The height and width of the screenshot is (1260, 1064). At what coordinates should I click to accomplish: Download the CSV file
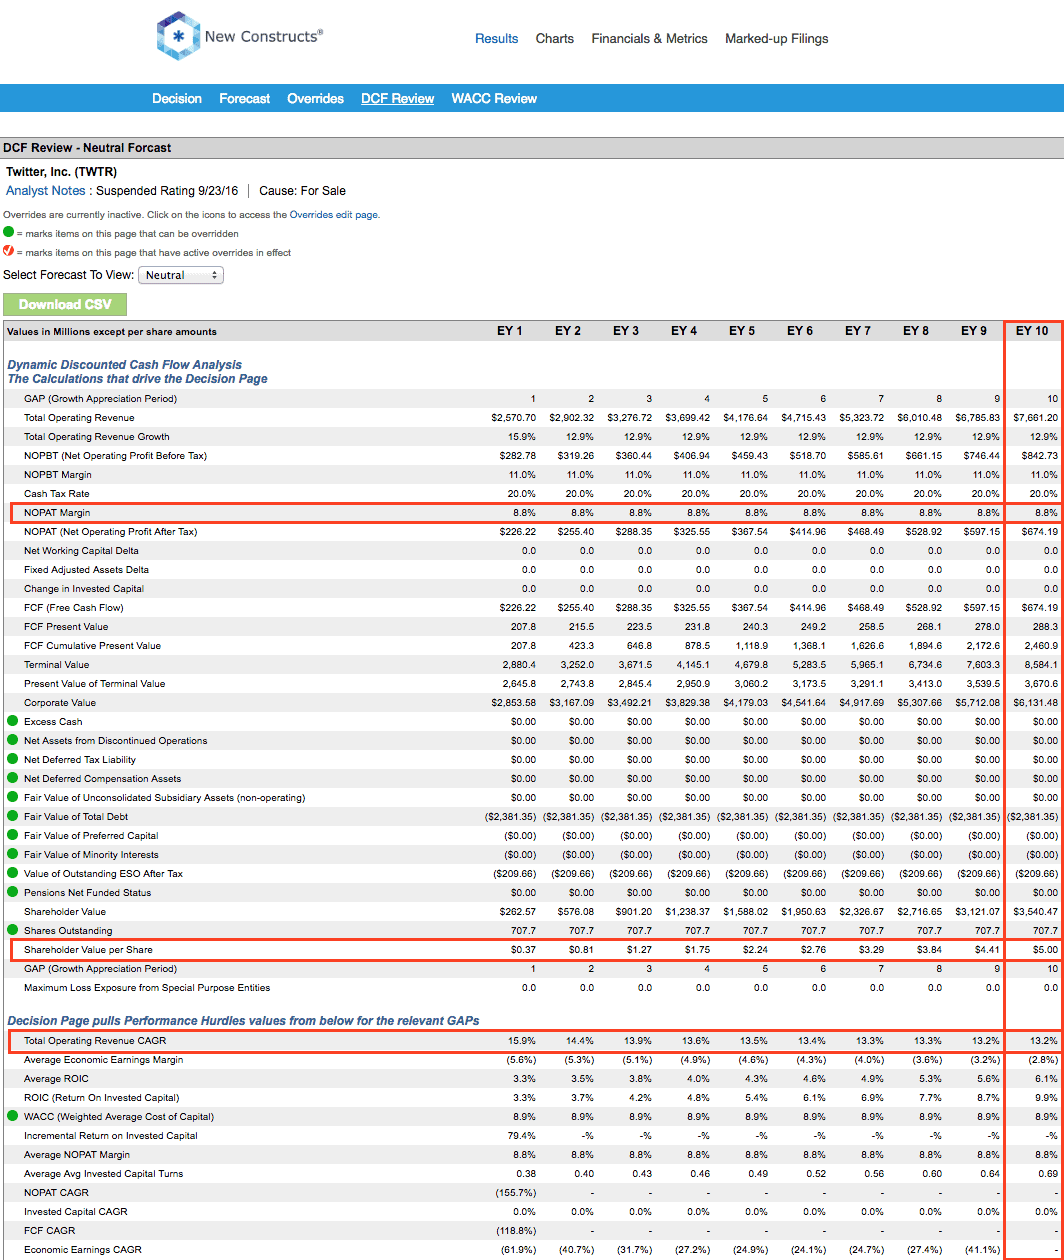tap(65, 304)
